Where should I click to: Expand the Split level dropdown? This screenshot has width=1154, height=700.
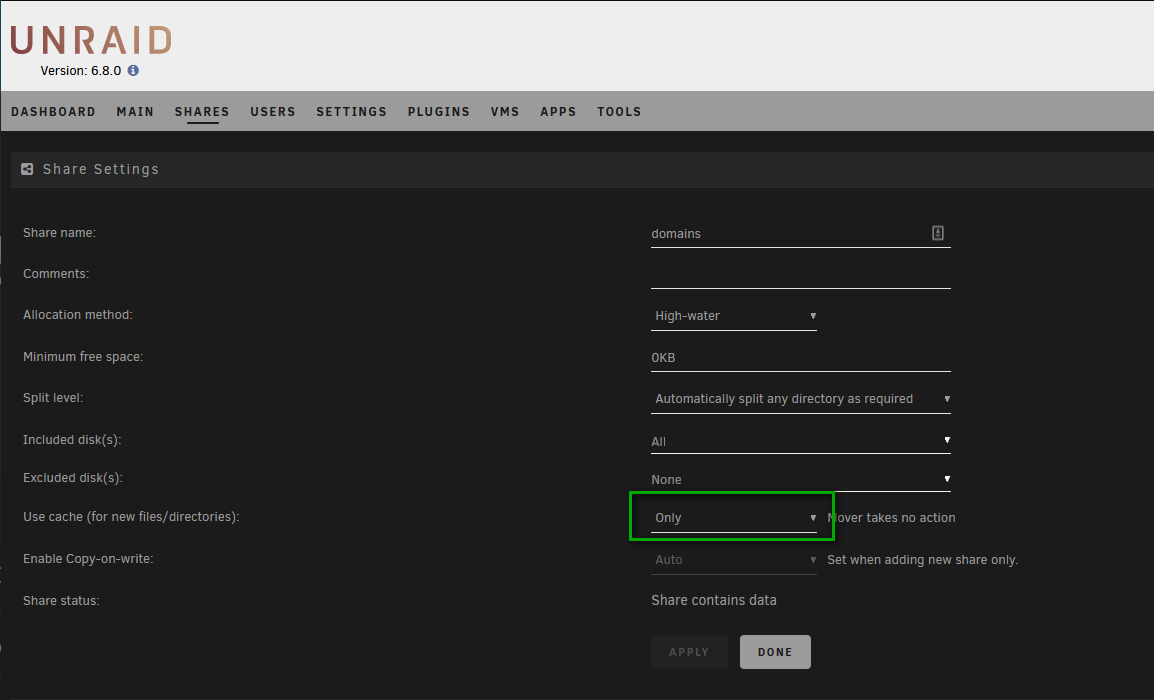pyautogui.click(x=801, y=399)
